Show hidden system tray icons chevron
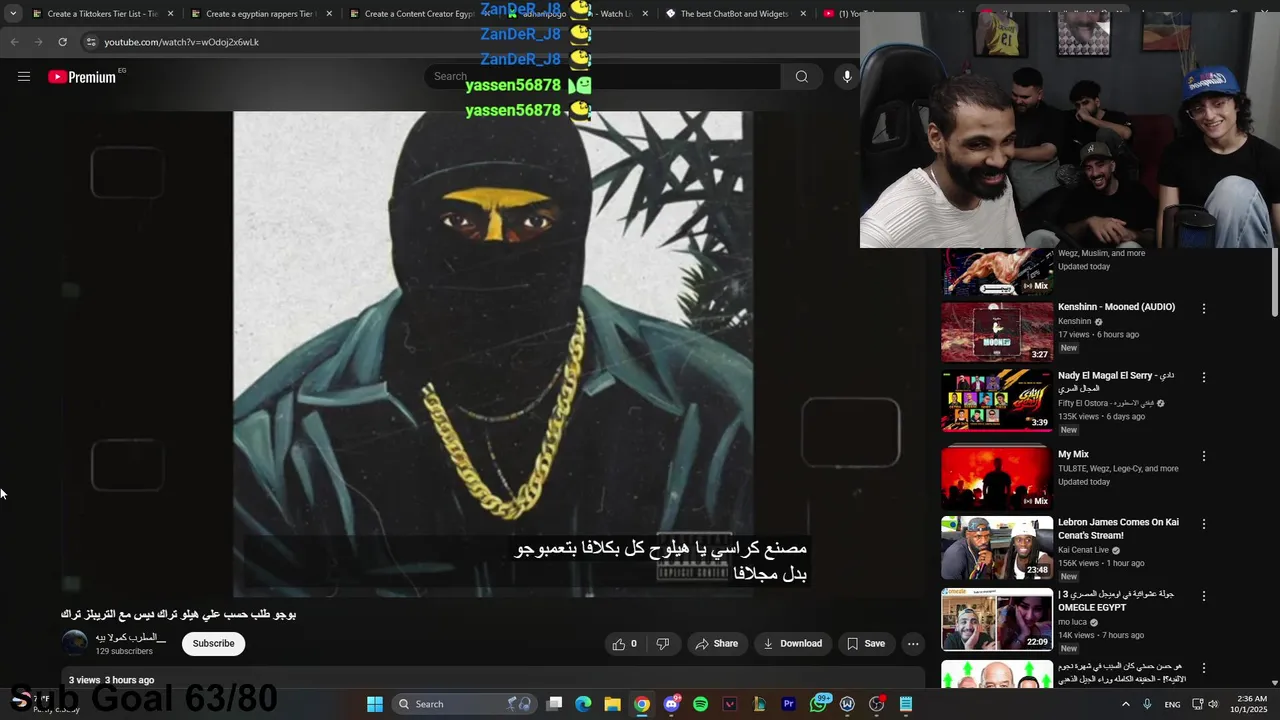The height and width of the screenshot is (720, 1280). click(x=1125, y=704)
